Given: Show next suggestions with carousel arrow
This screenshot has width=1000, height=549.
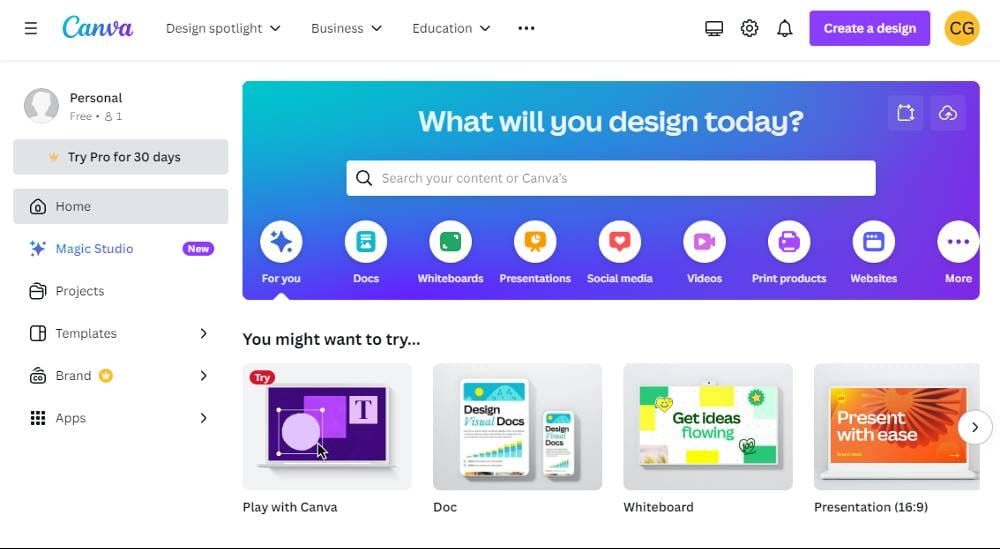Looking at the screenshot, I should (974, 427).
